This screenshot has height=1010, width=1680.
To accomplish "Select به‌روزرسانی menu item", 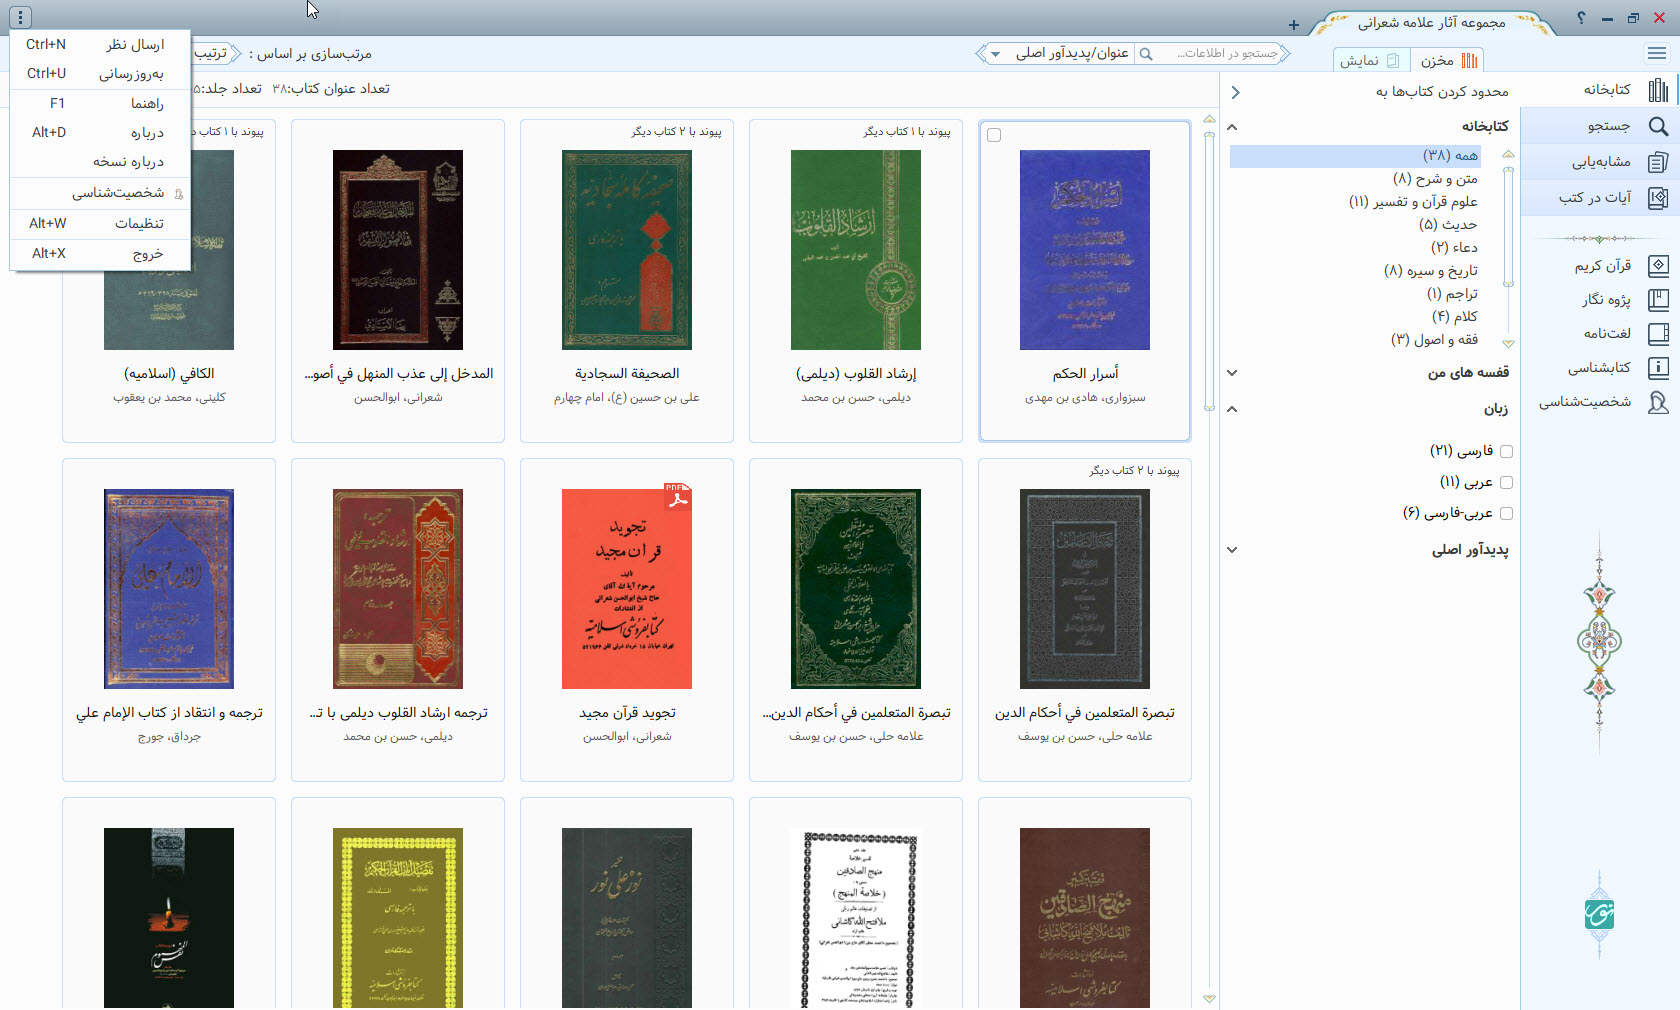I will (100, 73).
